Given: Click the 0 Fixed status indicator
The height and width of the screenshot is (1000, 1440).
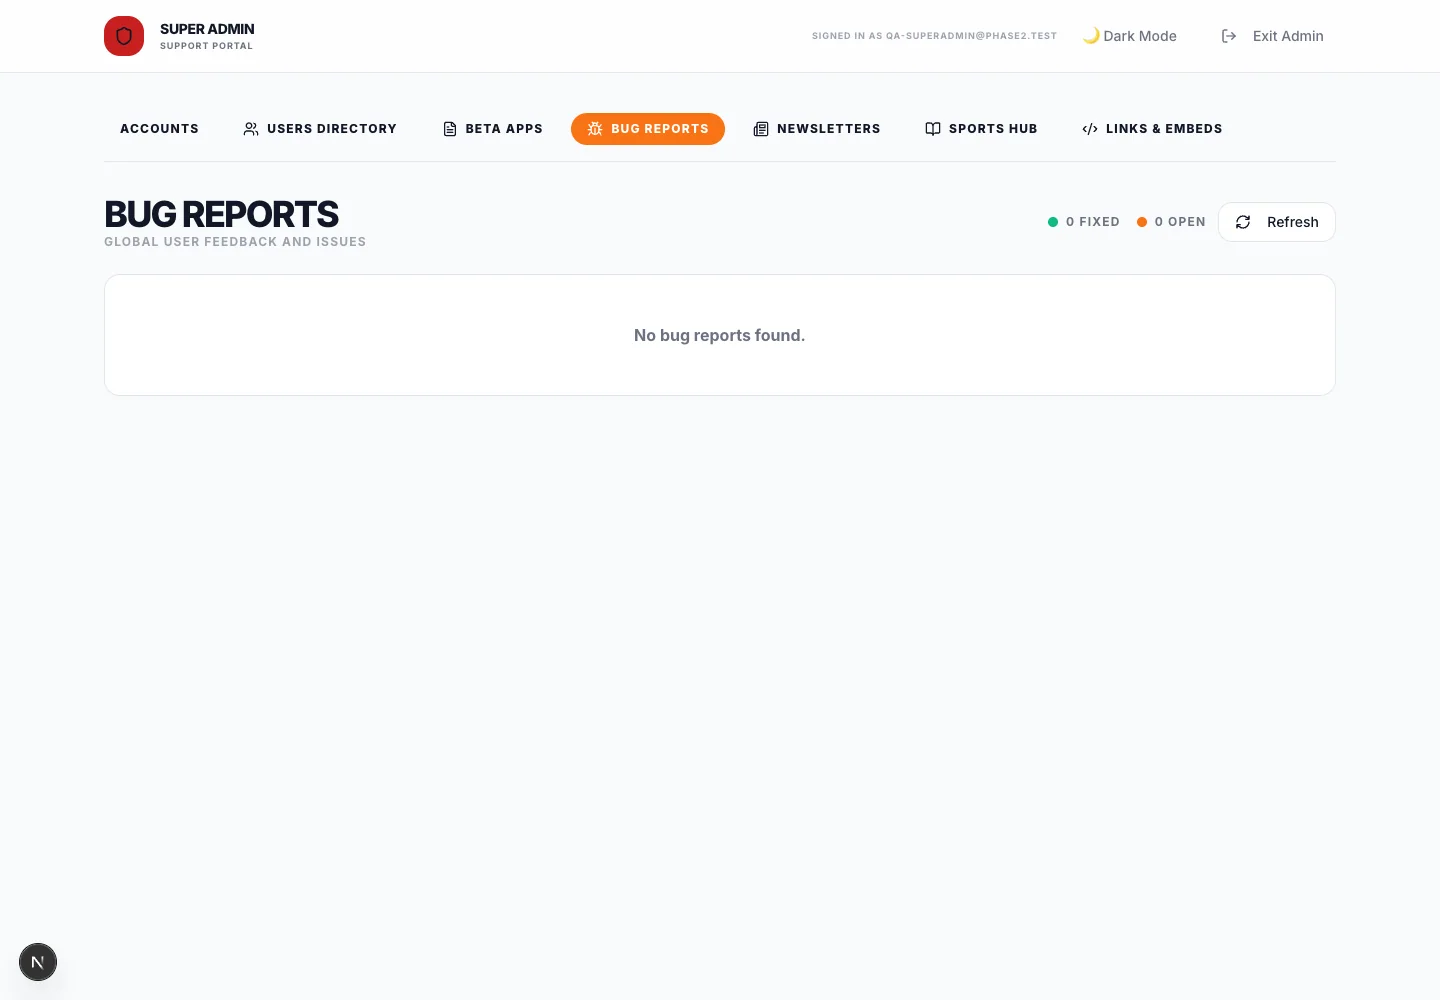Looking at the screenshot, I should pos(1084,222).
